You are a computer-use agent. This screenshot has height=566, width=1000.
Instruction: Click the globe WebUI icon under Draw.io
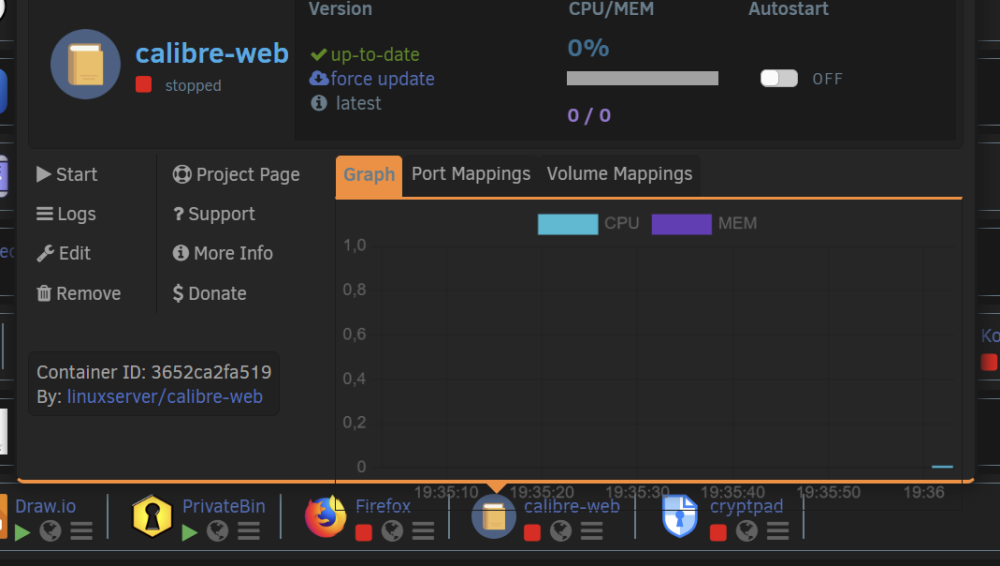(50, 531)
